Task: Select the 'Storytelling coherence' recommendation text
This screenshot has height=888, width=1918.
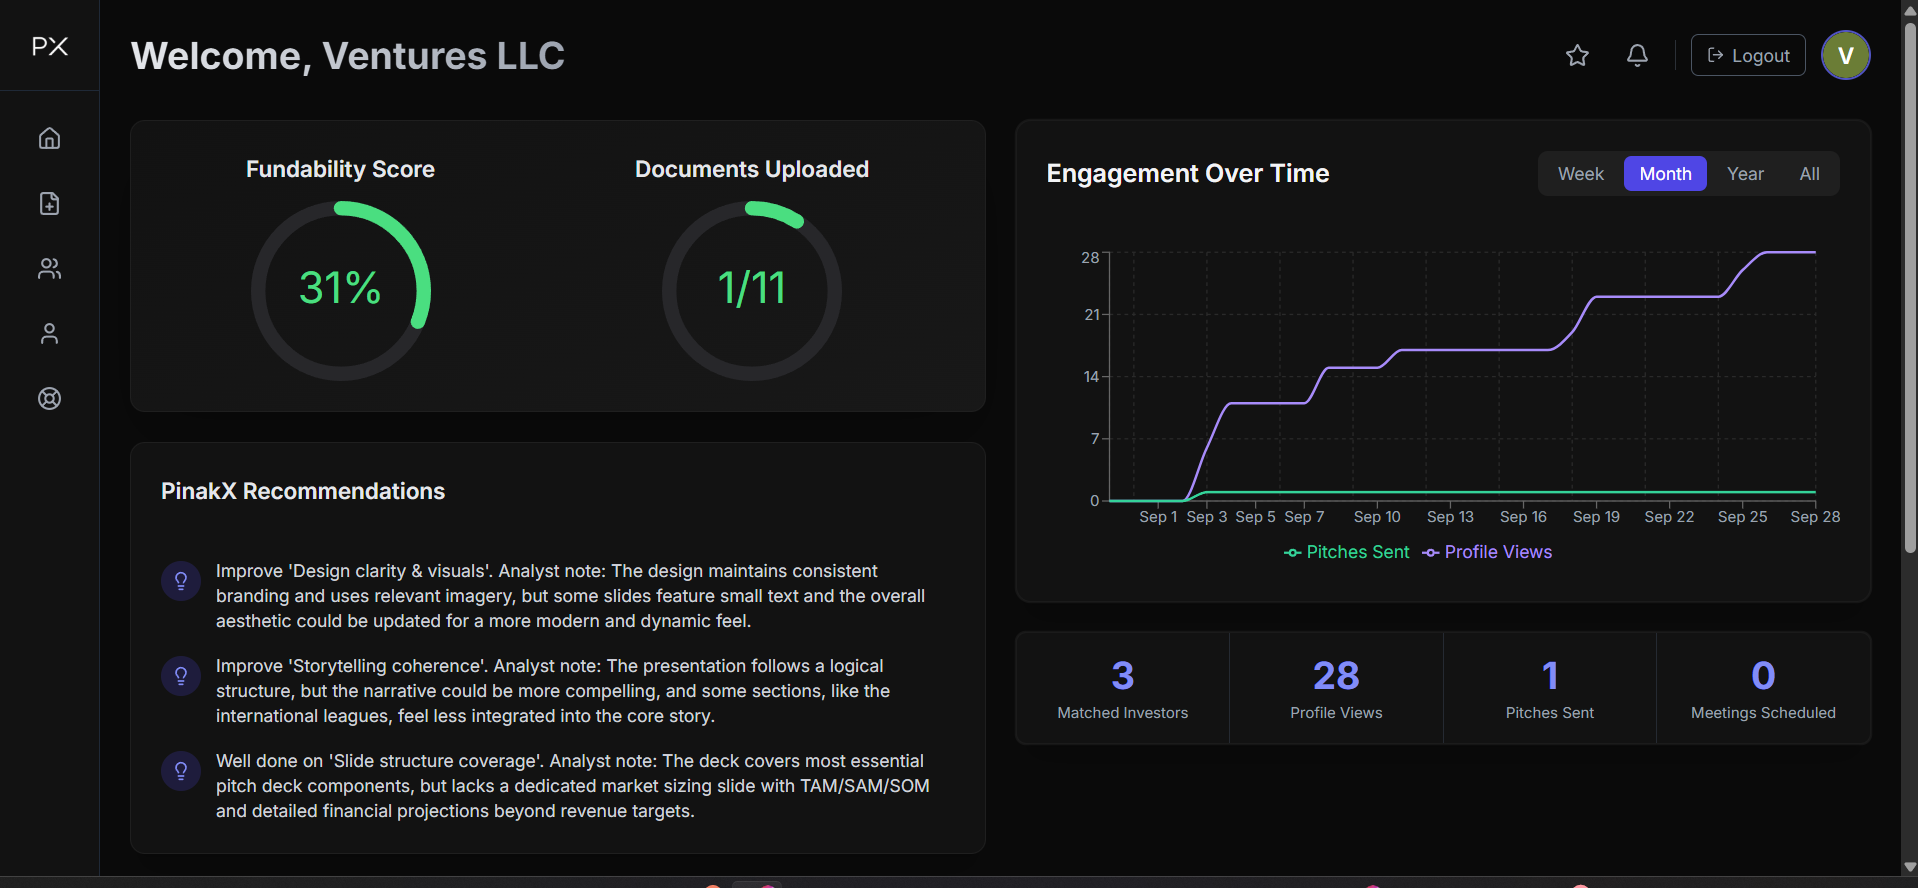Action: (x=554, y=691)
